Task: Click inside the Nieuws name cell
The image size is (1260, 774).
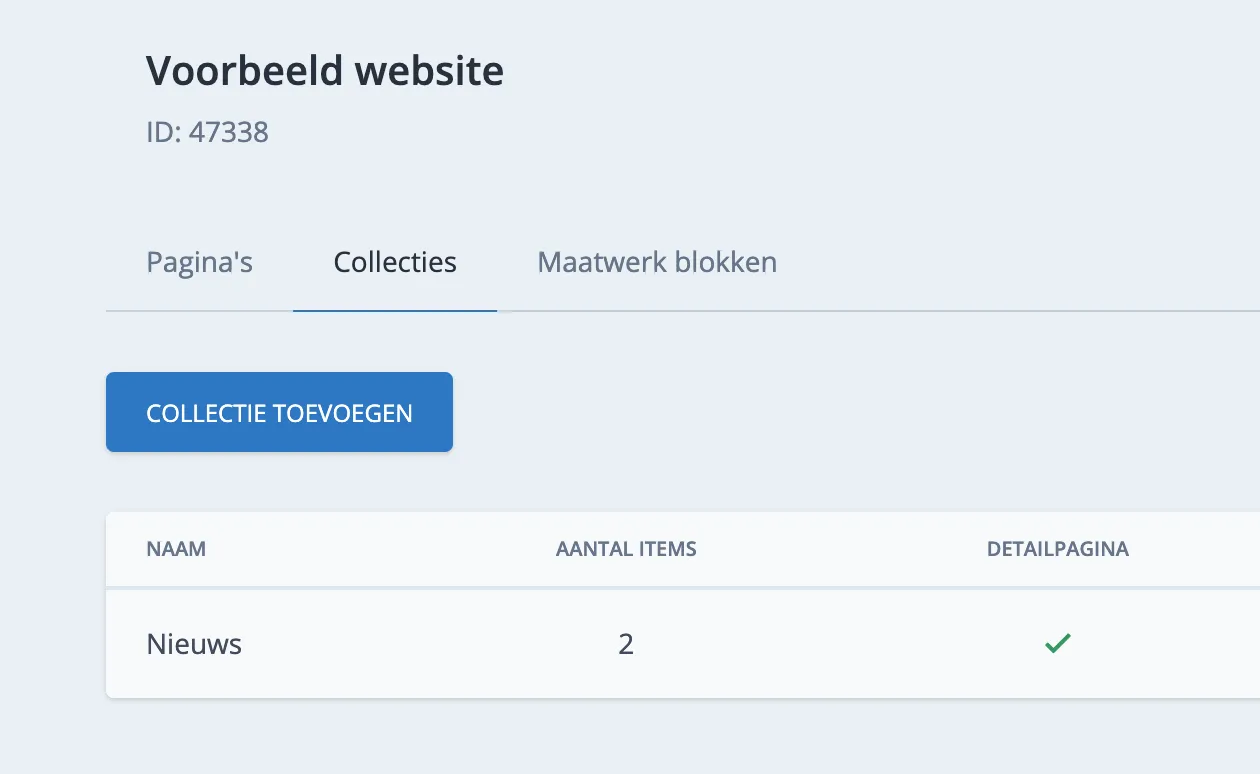Action: 193,643
